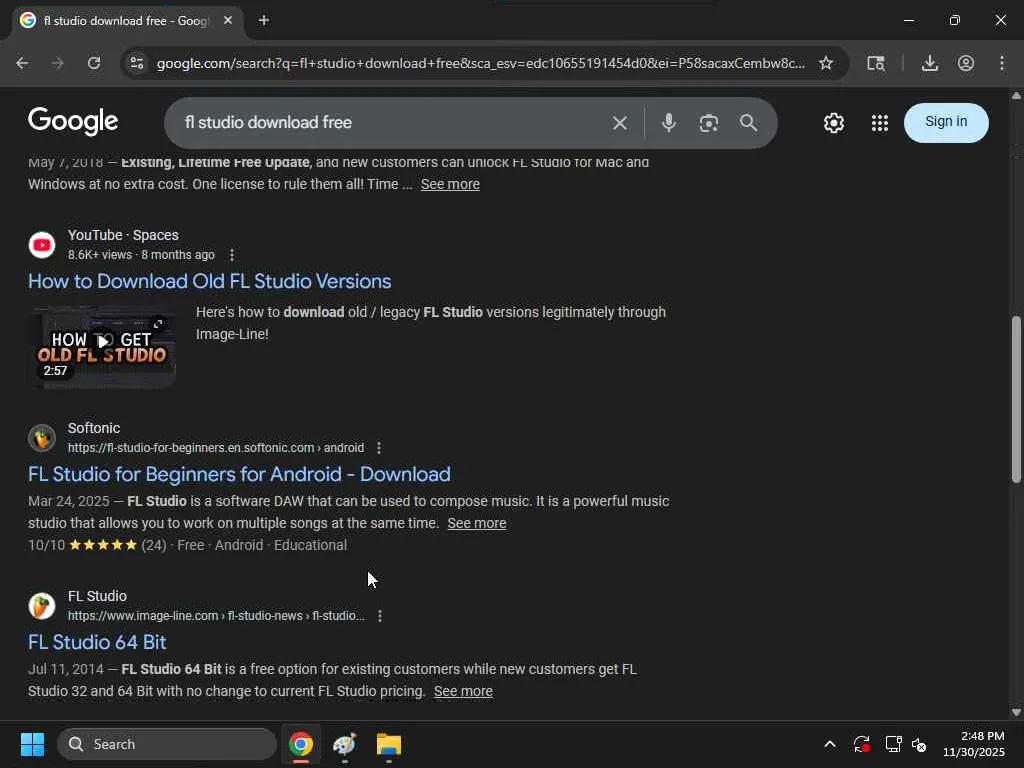This screenshot has height=768, width=1024.
Task: Open a new browser tab
Action: click(264, 20)
